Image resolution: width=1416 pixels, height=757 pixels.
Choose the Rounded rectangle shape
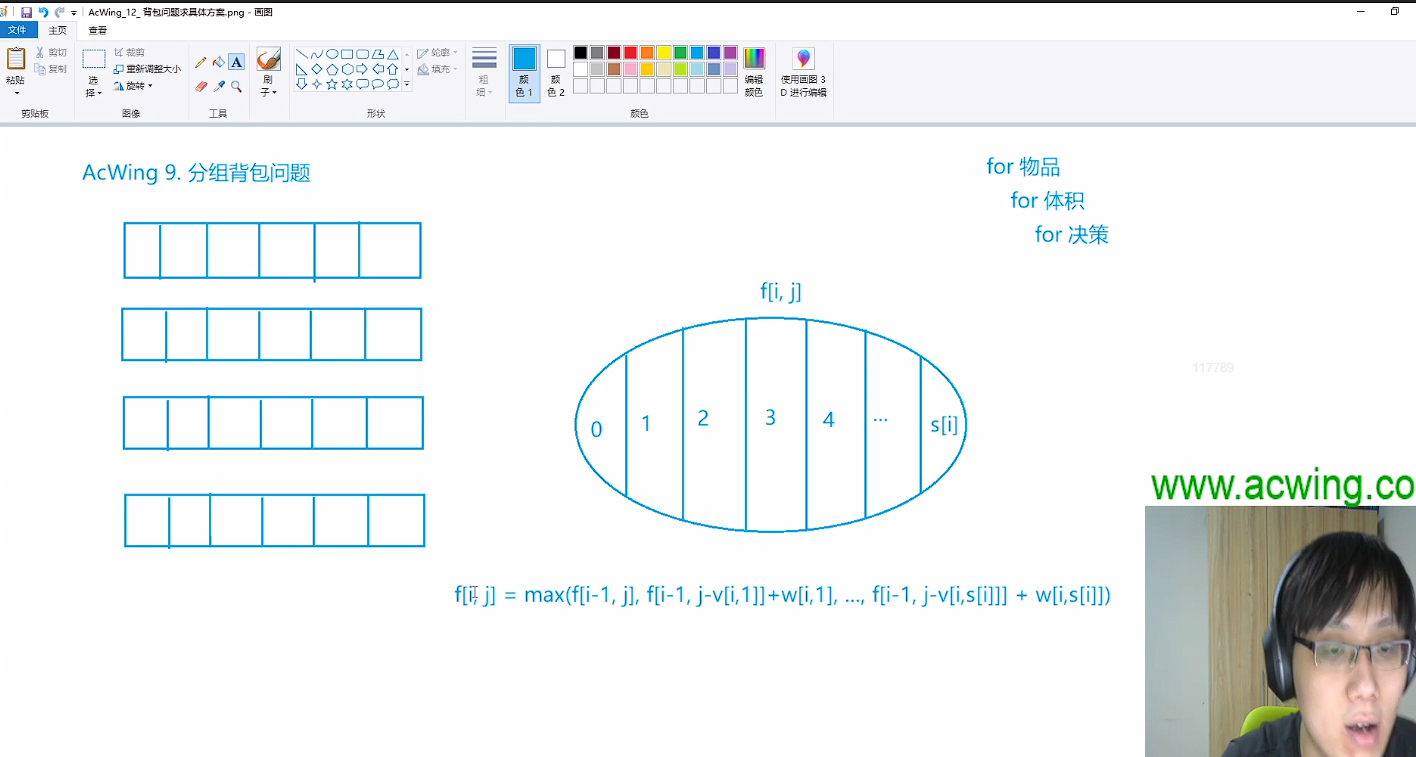(x=362, y=54)
